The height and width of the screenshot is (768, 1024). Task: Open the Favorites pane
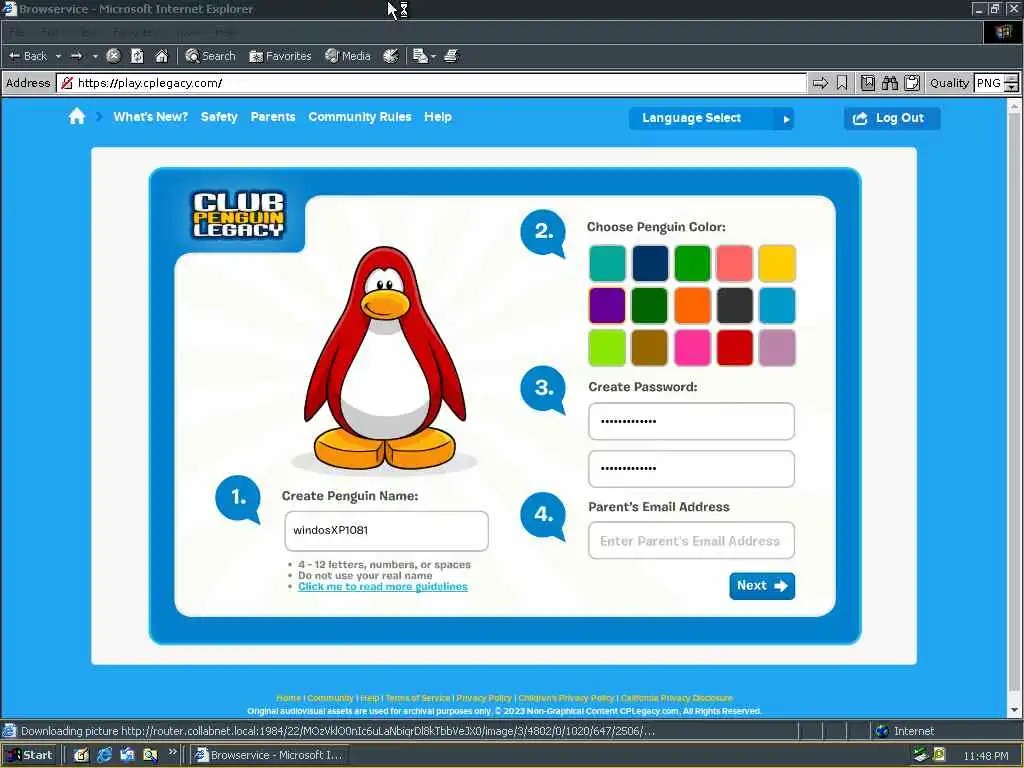(280, 56)
